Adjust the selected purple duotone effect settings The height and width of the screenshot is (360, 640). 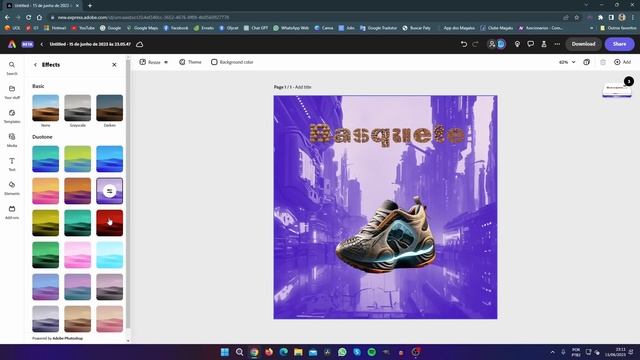coord(109,191)
